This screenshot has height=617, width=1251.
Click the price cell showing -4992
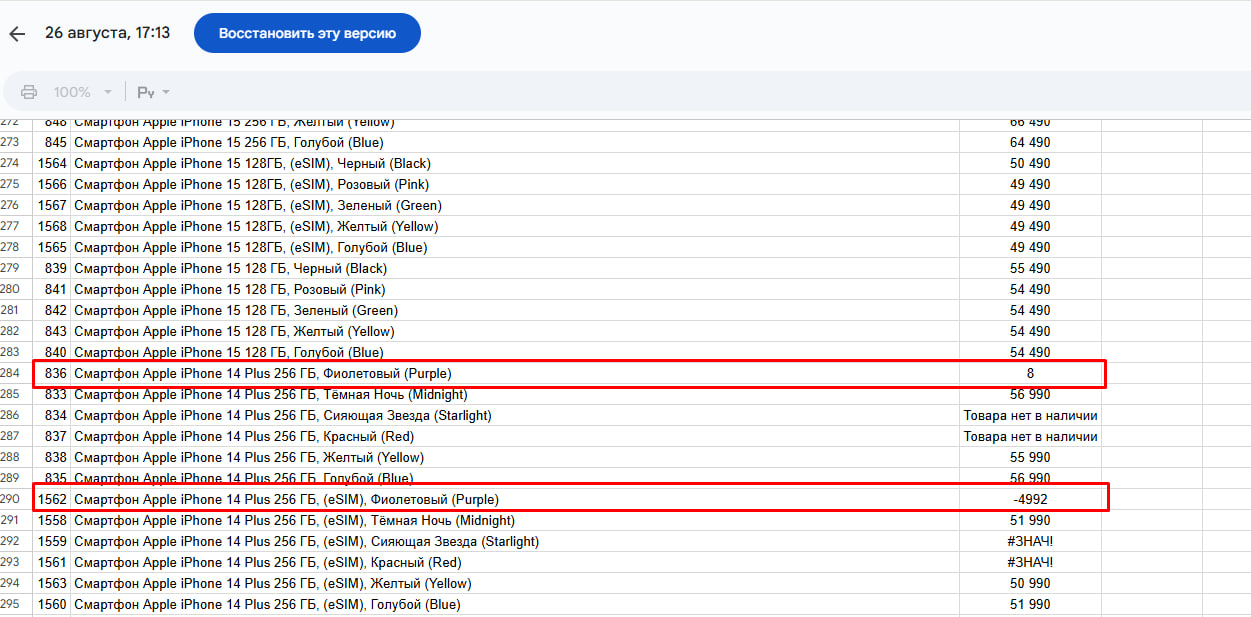(1030, 499)
